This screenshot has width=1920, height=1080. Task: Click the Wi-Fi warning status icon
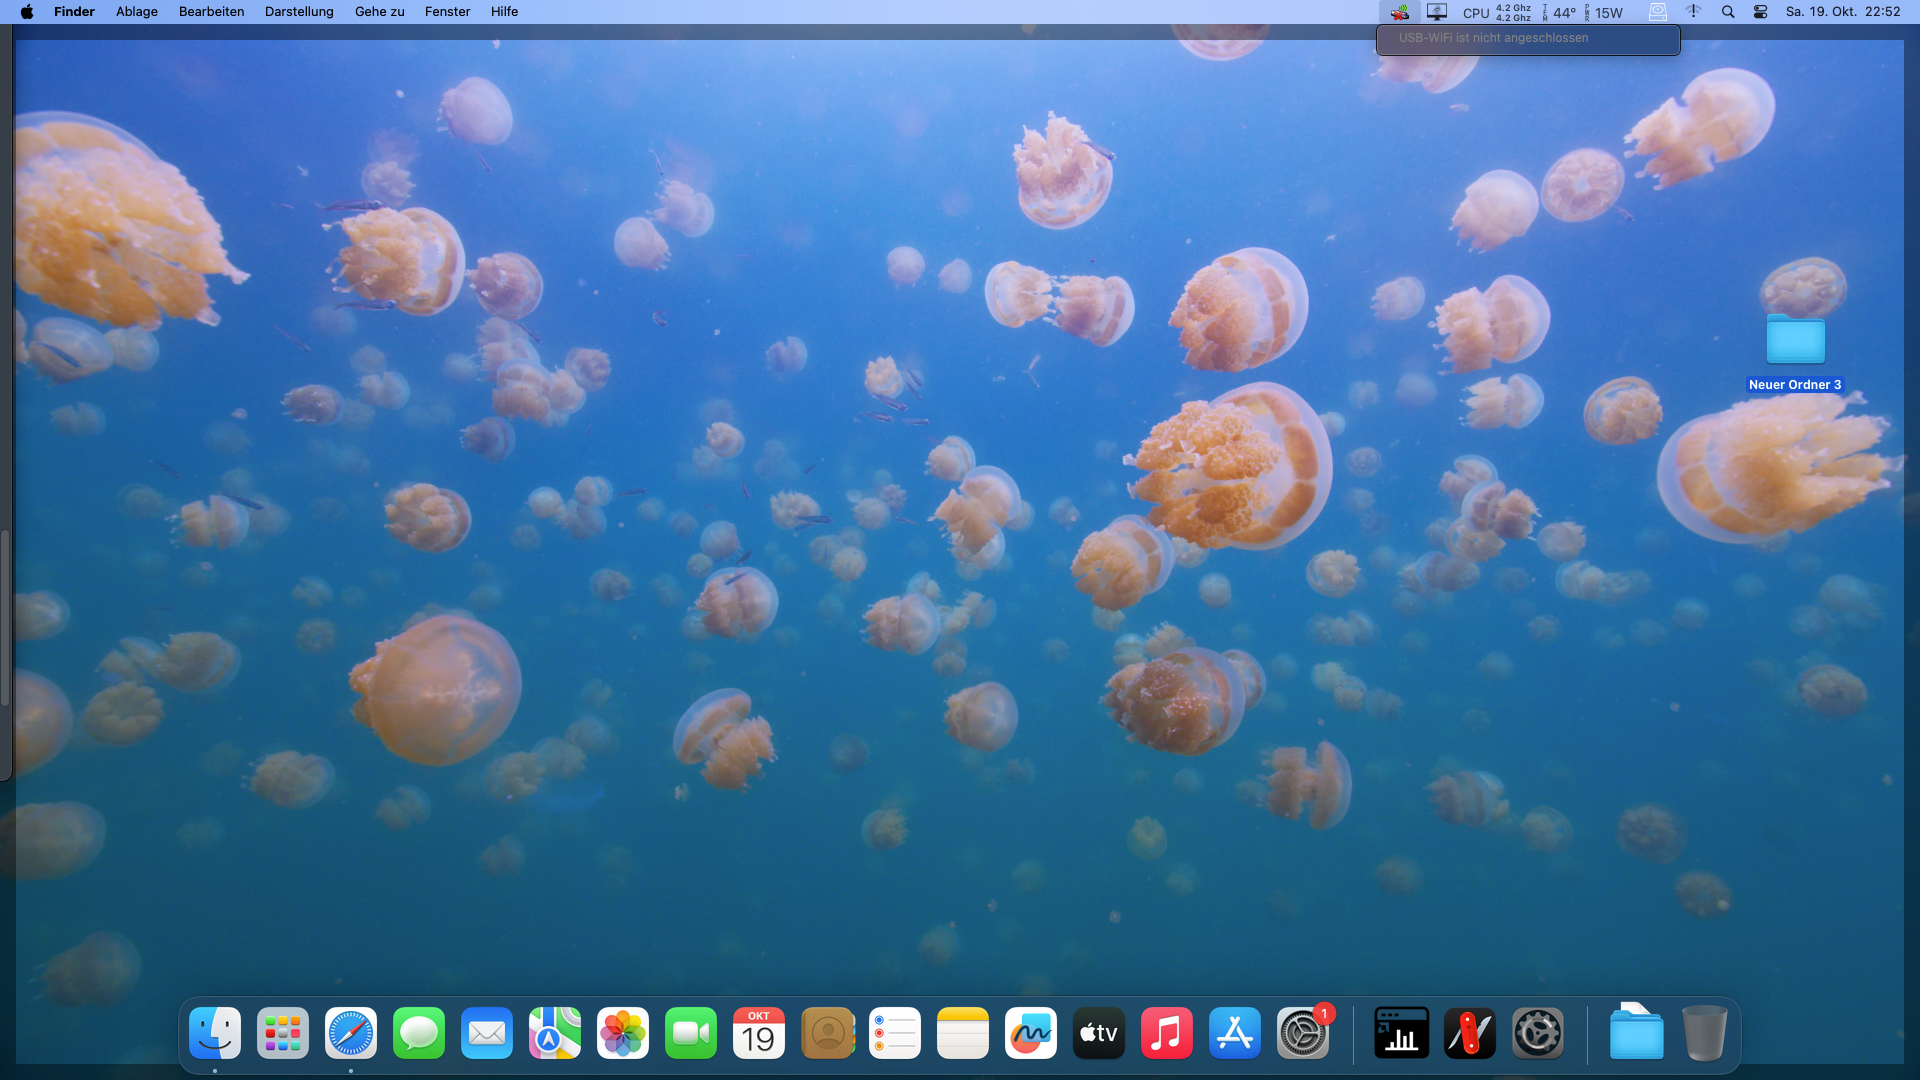[x=1693, y=12]
